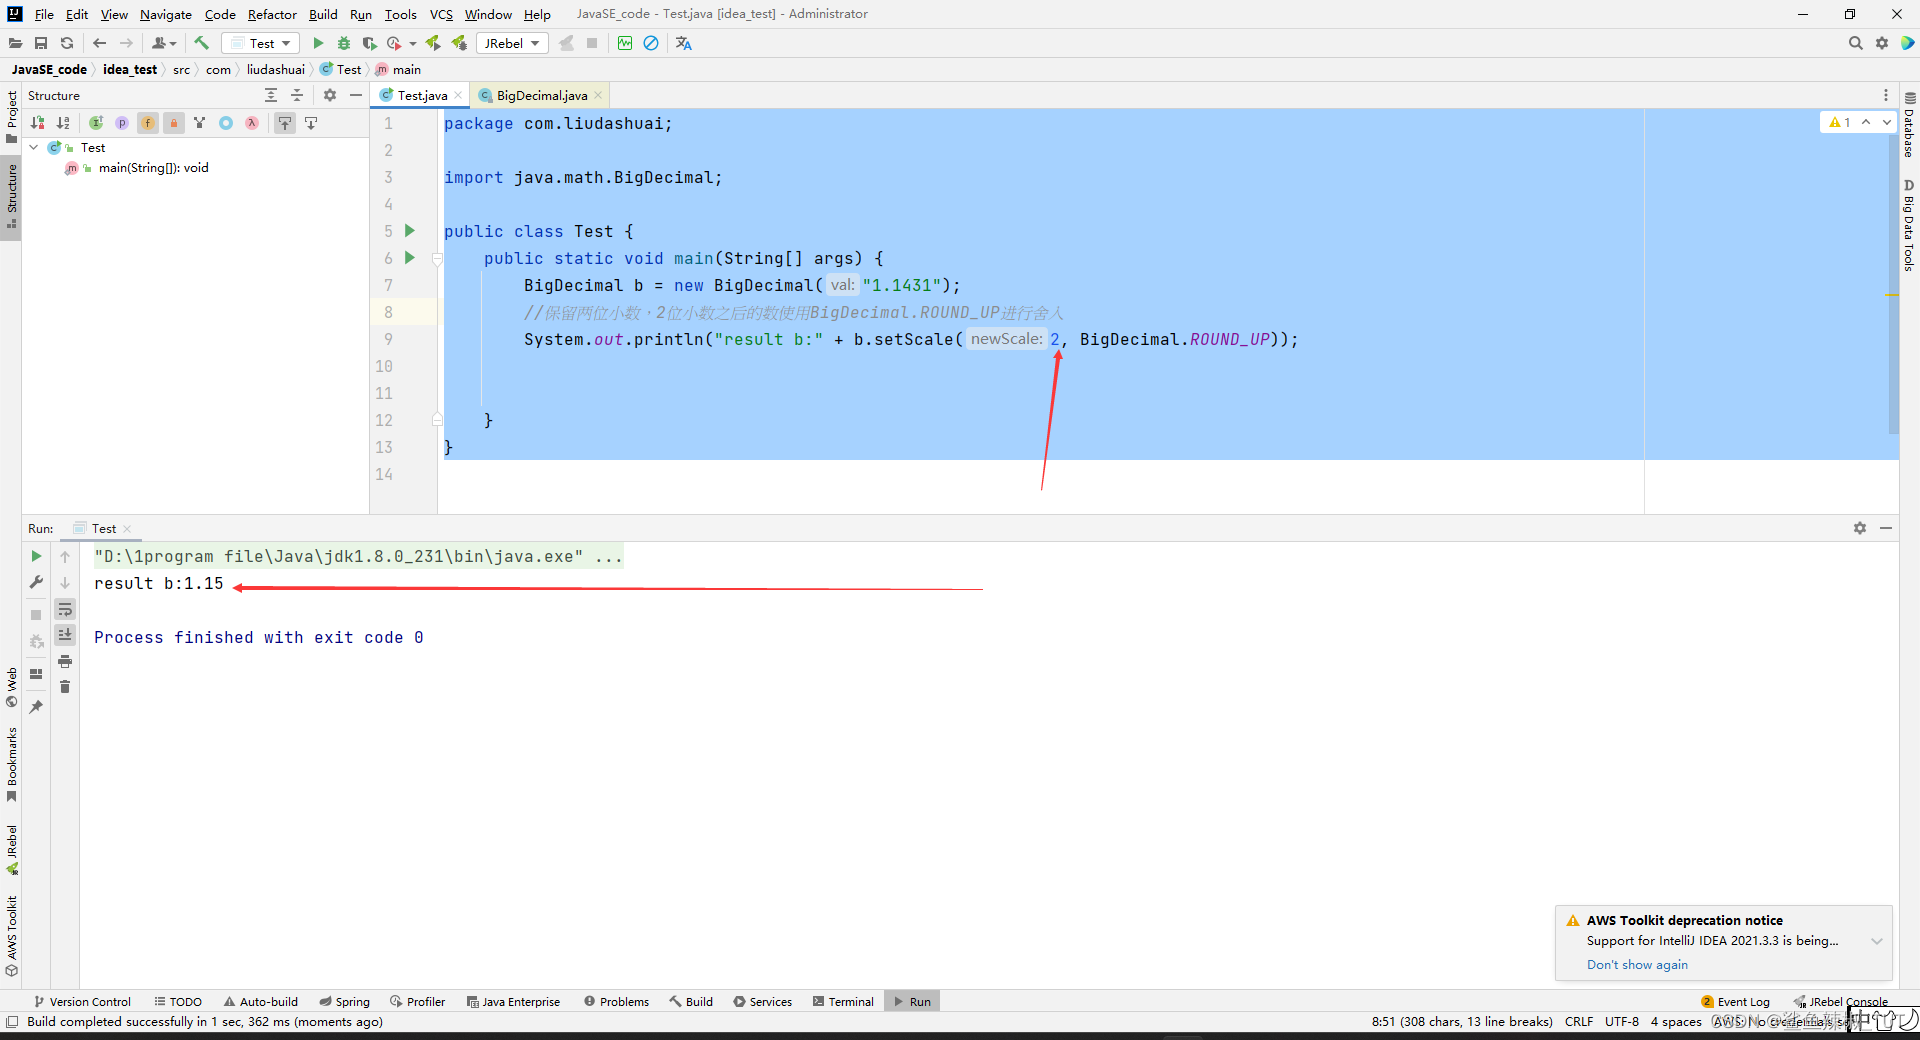This screenshot has width=1920, height=1040.
Task: Collapse the Test class tree node
Action: 34,147
